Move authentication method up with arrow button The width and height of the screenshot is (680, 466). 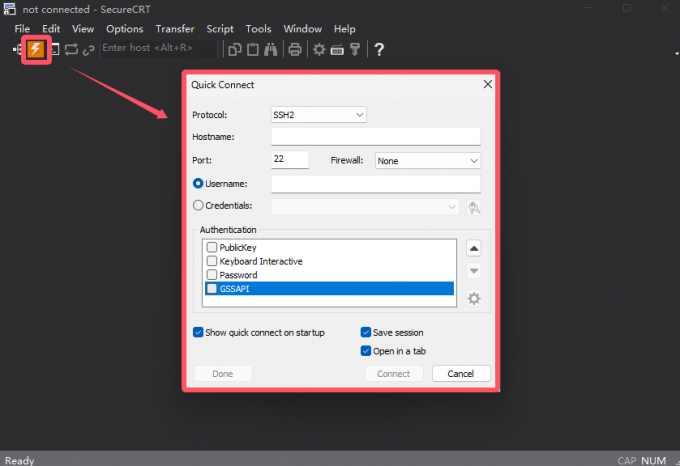coord(474,248)
